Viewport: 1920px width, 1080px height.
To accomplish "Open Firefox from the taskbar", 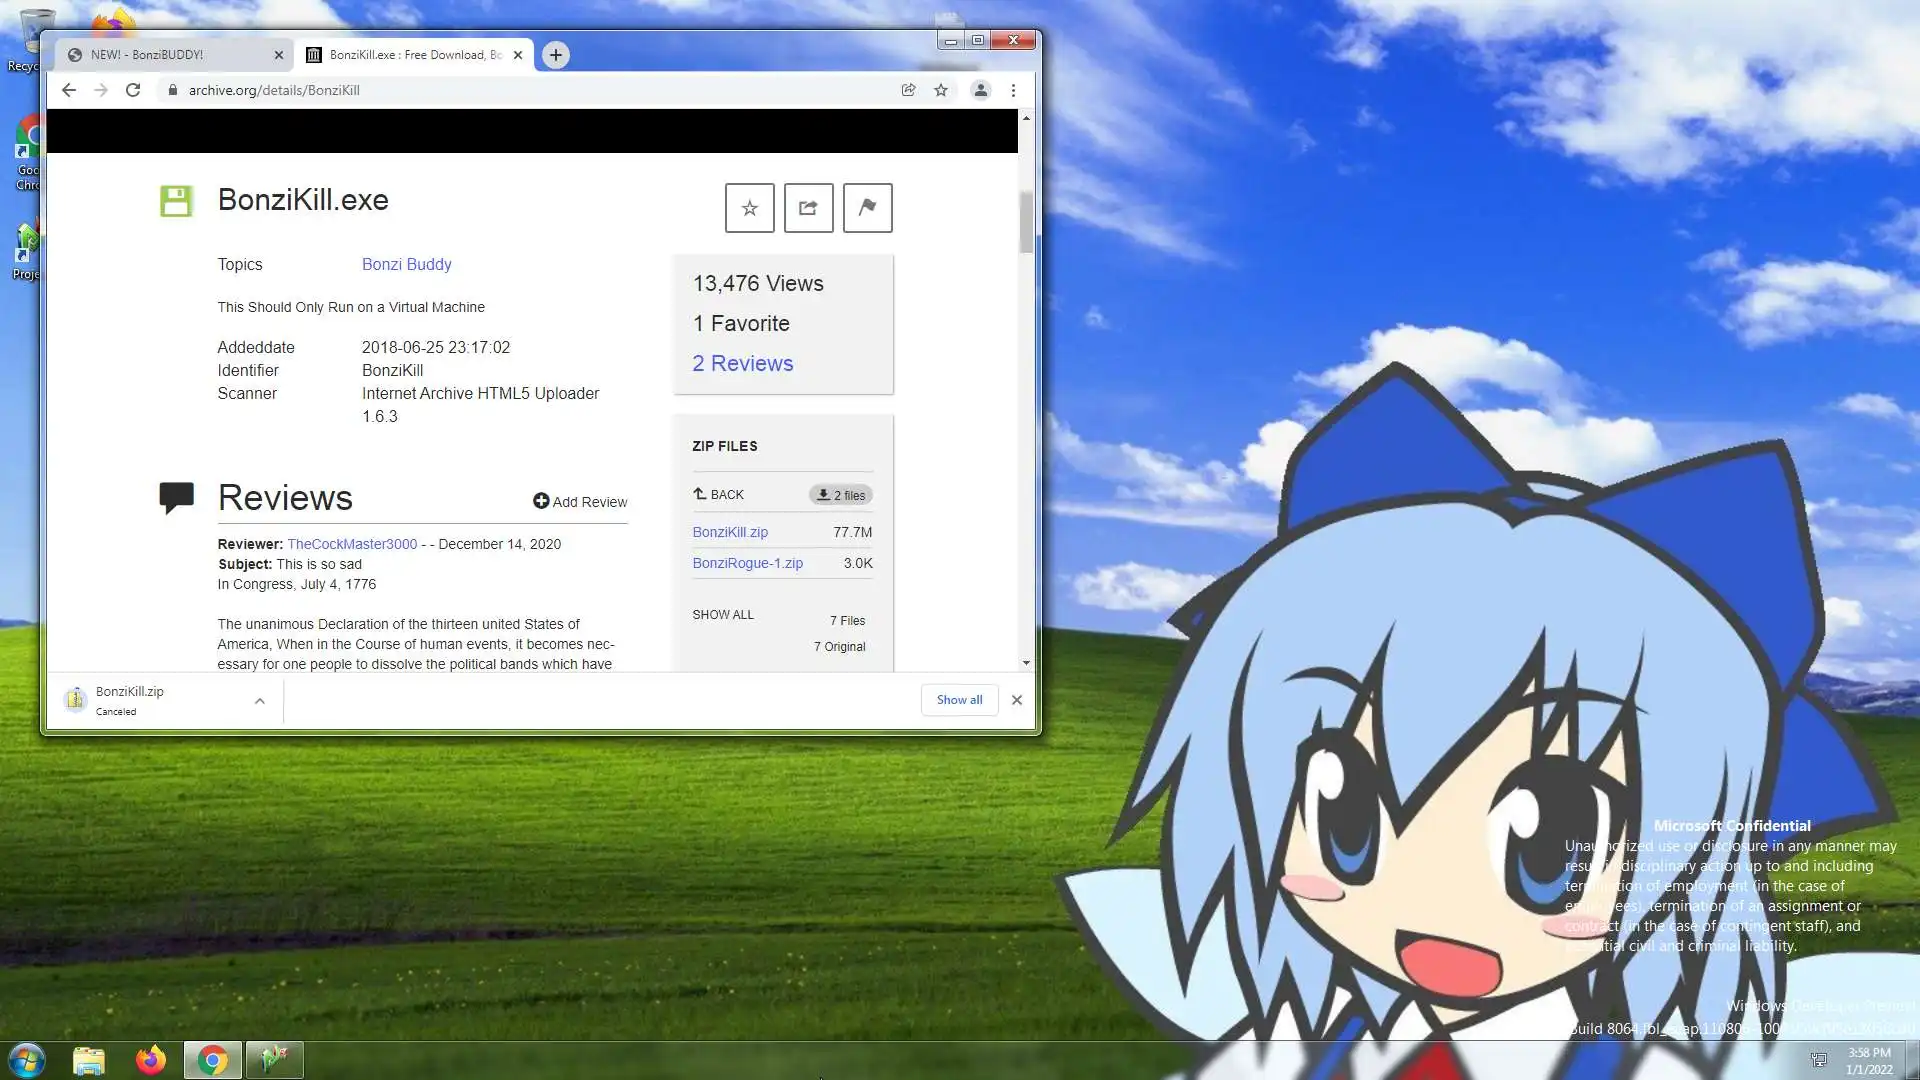I will tap(151, 1060).
